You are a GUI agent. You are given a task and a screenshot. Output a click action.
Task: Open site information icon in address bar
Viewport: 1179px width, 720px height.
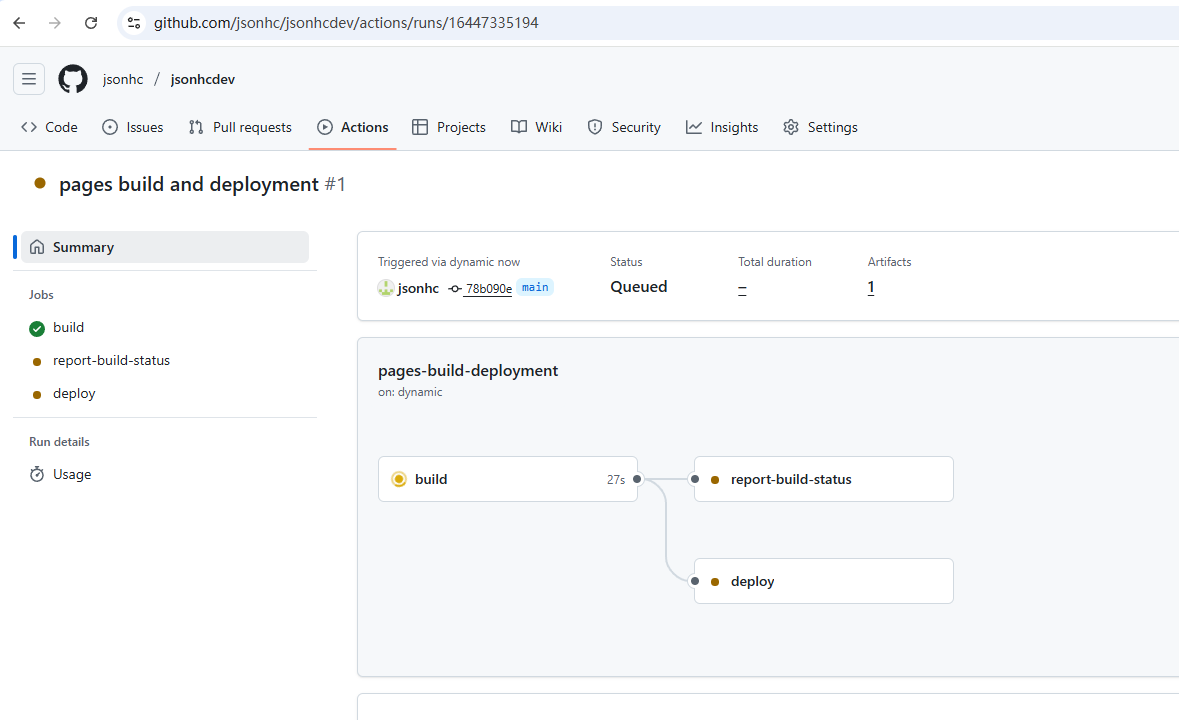coord(134,23)
